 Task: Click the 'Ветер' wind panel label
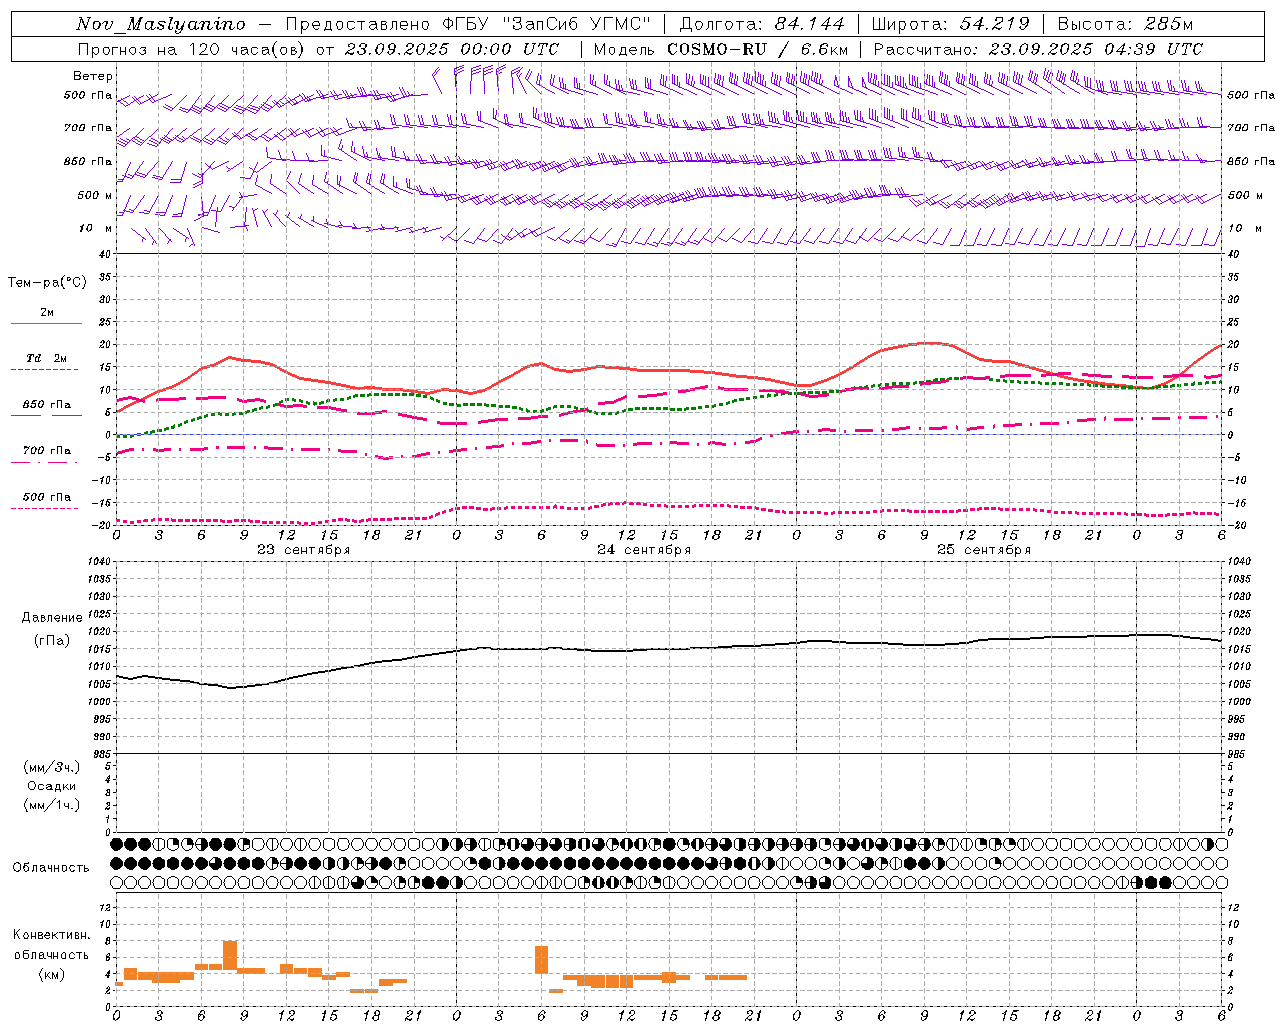tap(93, 76)
